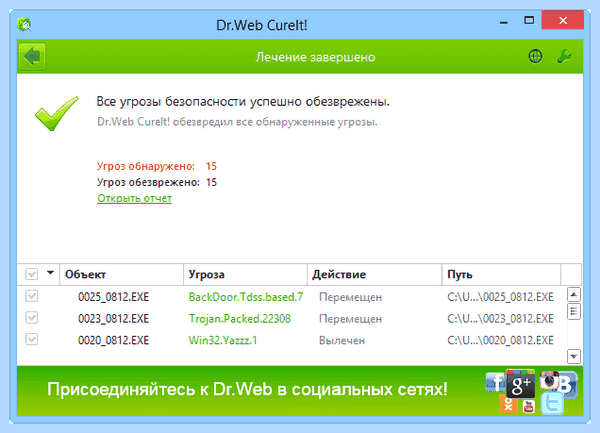Select the 0020_0812.EXE object name
The width and height of the screenshot is (600, 433).
coord(113,340)
